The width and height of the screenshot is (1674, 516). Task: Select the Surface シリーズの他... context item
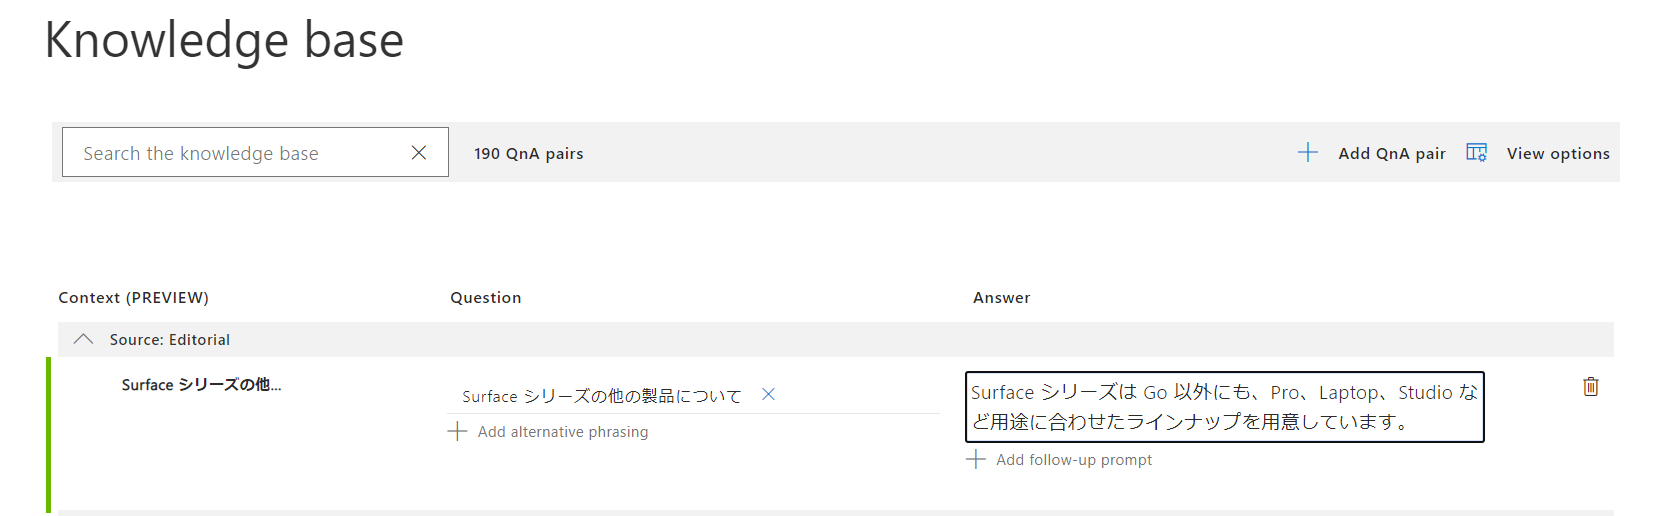coord(201,385)
